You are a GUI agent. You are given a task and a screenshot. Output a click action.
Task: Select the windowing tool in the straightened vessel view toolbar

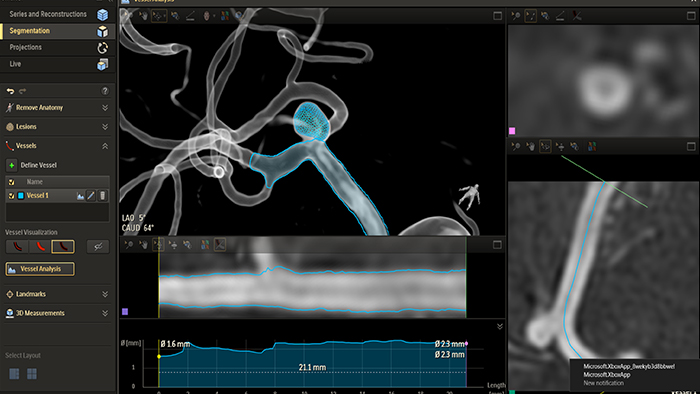pos(188,245)
